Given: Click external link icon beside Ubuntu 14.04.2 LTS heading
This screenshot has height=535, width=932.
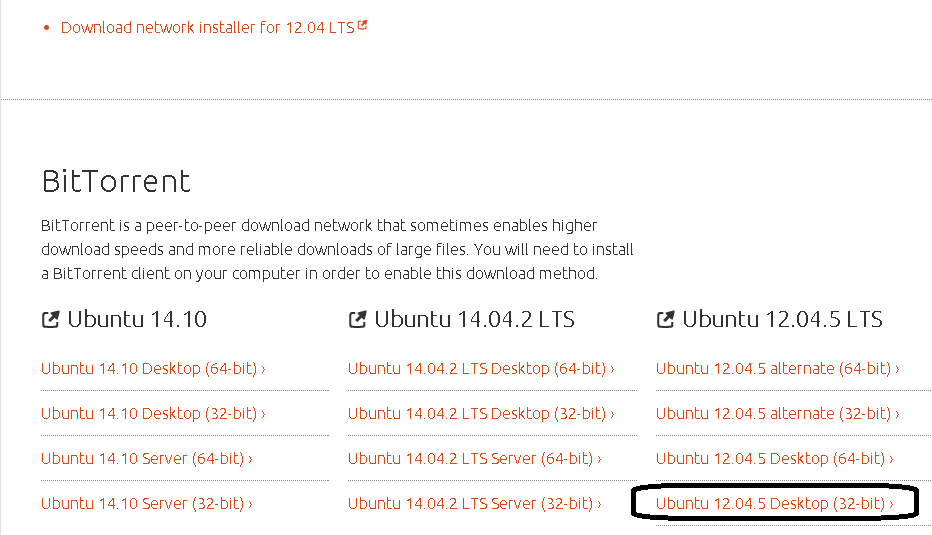Looking at the screenshot, I should [357, 321].
